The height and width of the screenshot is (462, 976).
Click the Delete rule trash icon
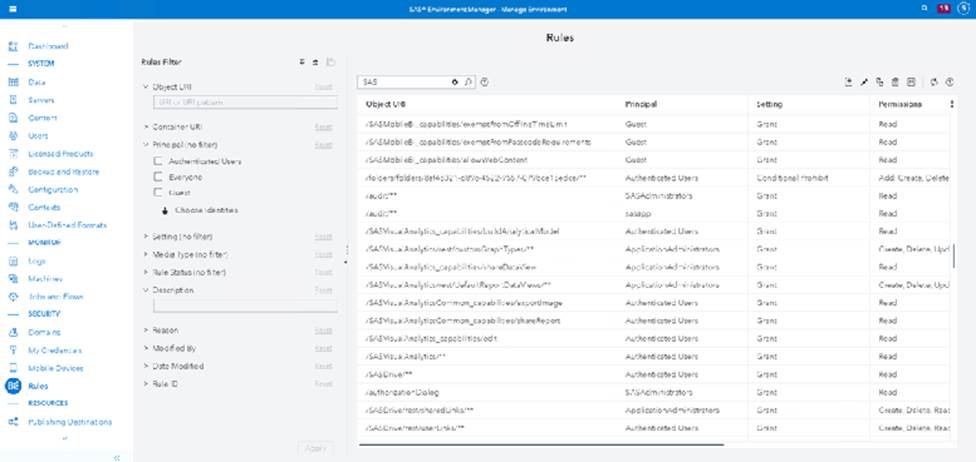[x=895, y=82]
